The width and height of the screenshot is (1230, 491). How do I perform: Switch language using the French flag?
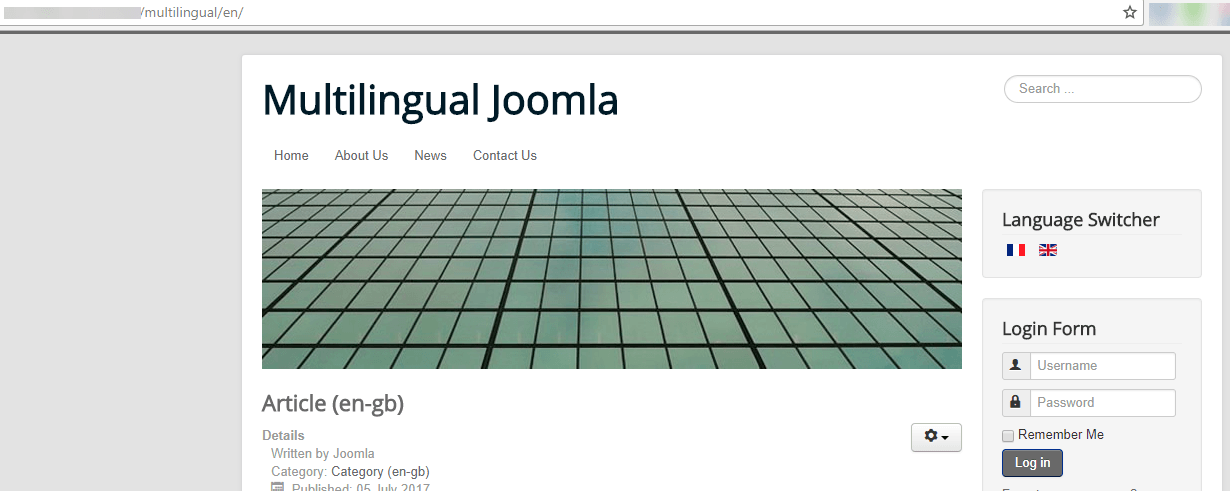1016,250
